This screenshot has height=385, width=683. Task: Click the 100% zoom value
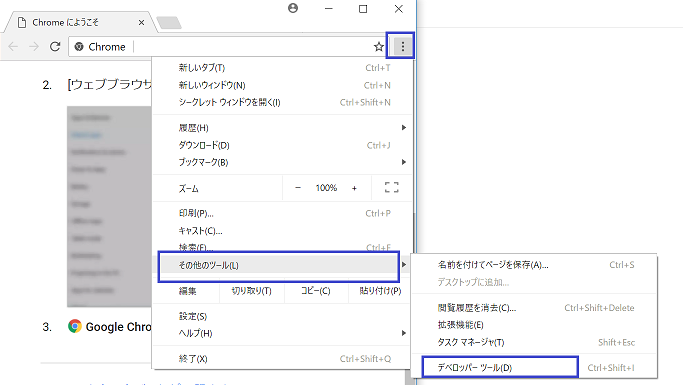click(326, 188)
